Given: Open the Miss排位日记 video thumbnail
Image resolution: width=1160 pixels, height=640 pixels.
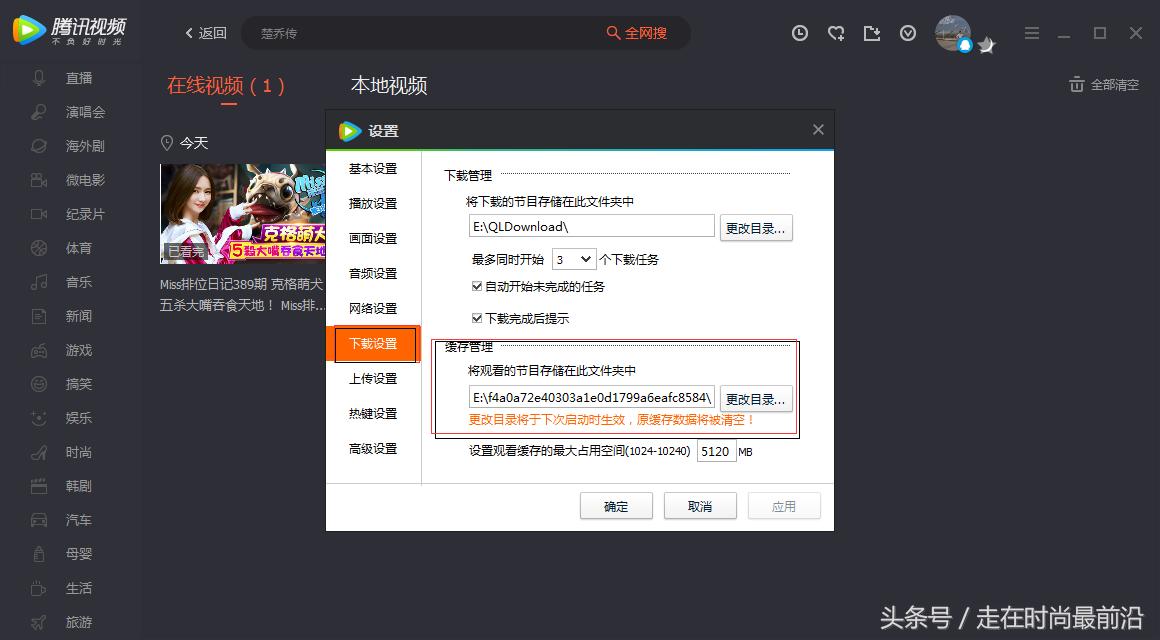Looking at the screenshot, I should coord(243,213).
